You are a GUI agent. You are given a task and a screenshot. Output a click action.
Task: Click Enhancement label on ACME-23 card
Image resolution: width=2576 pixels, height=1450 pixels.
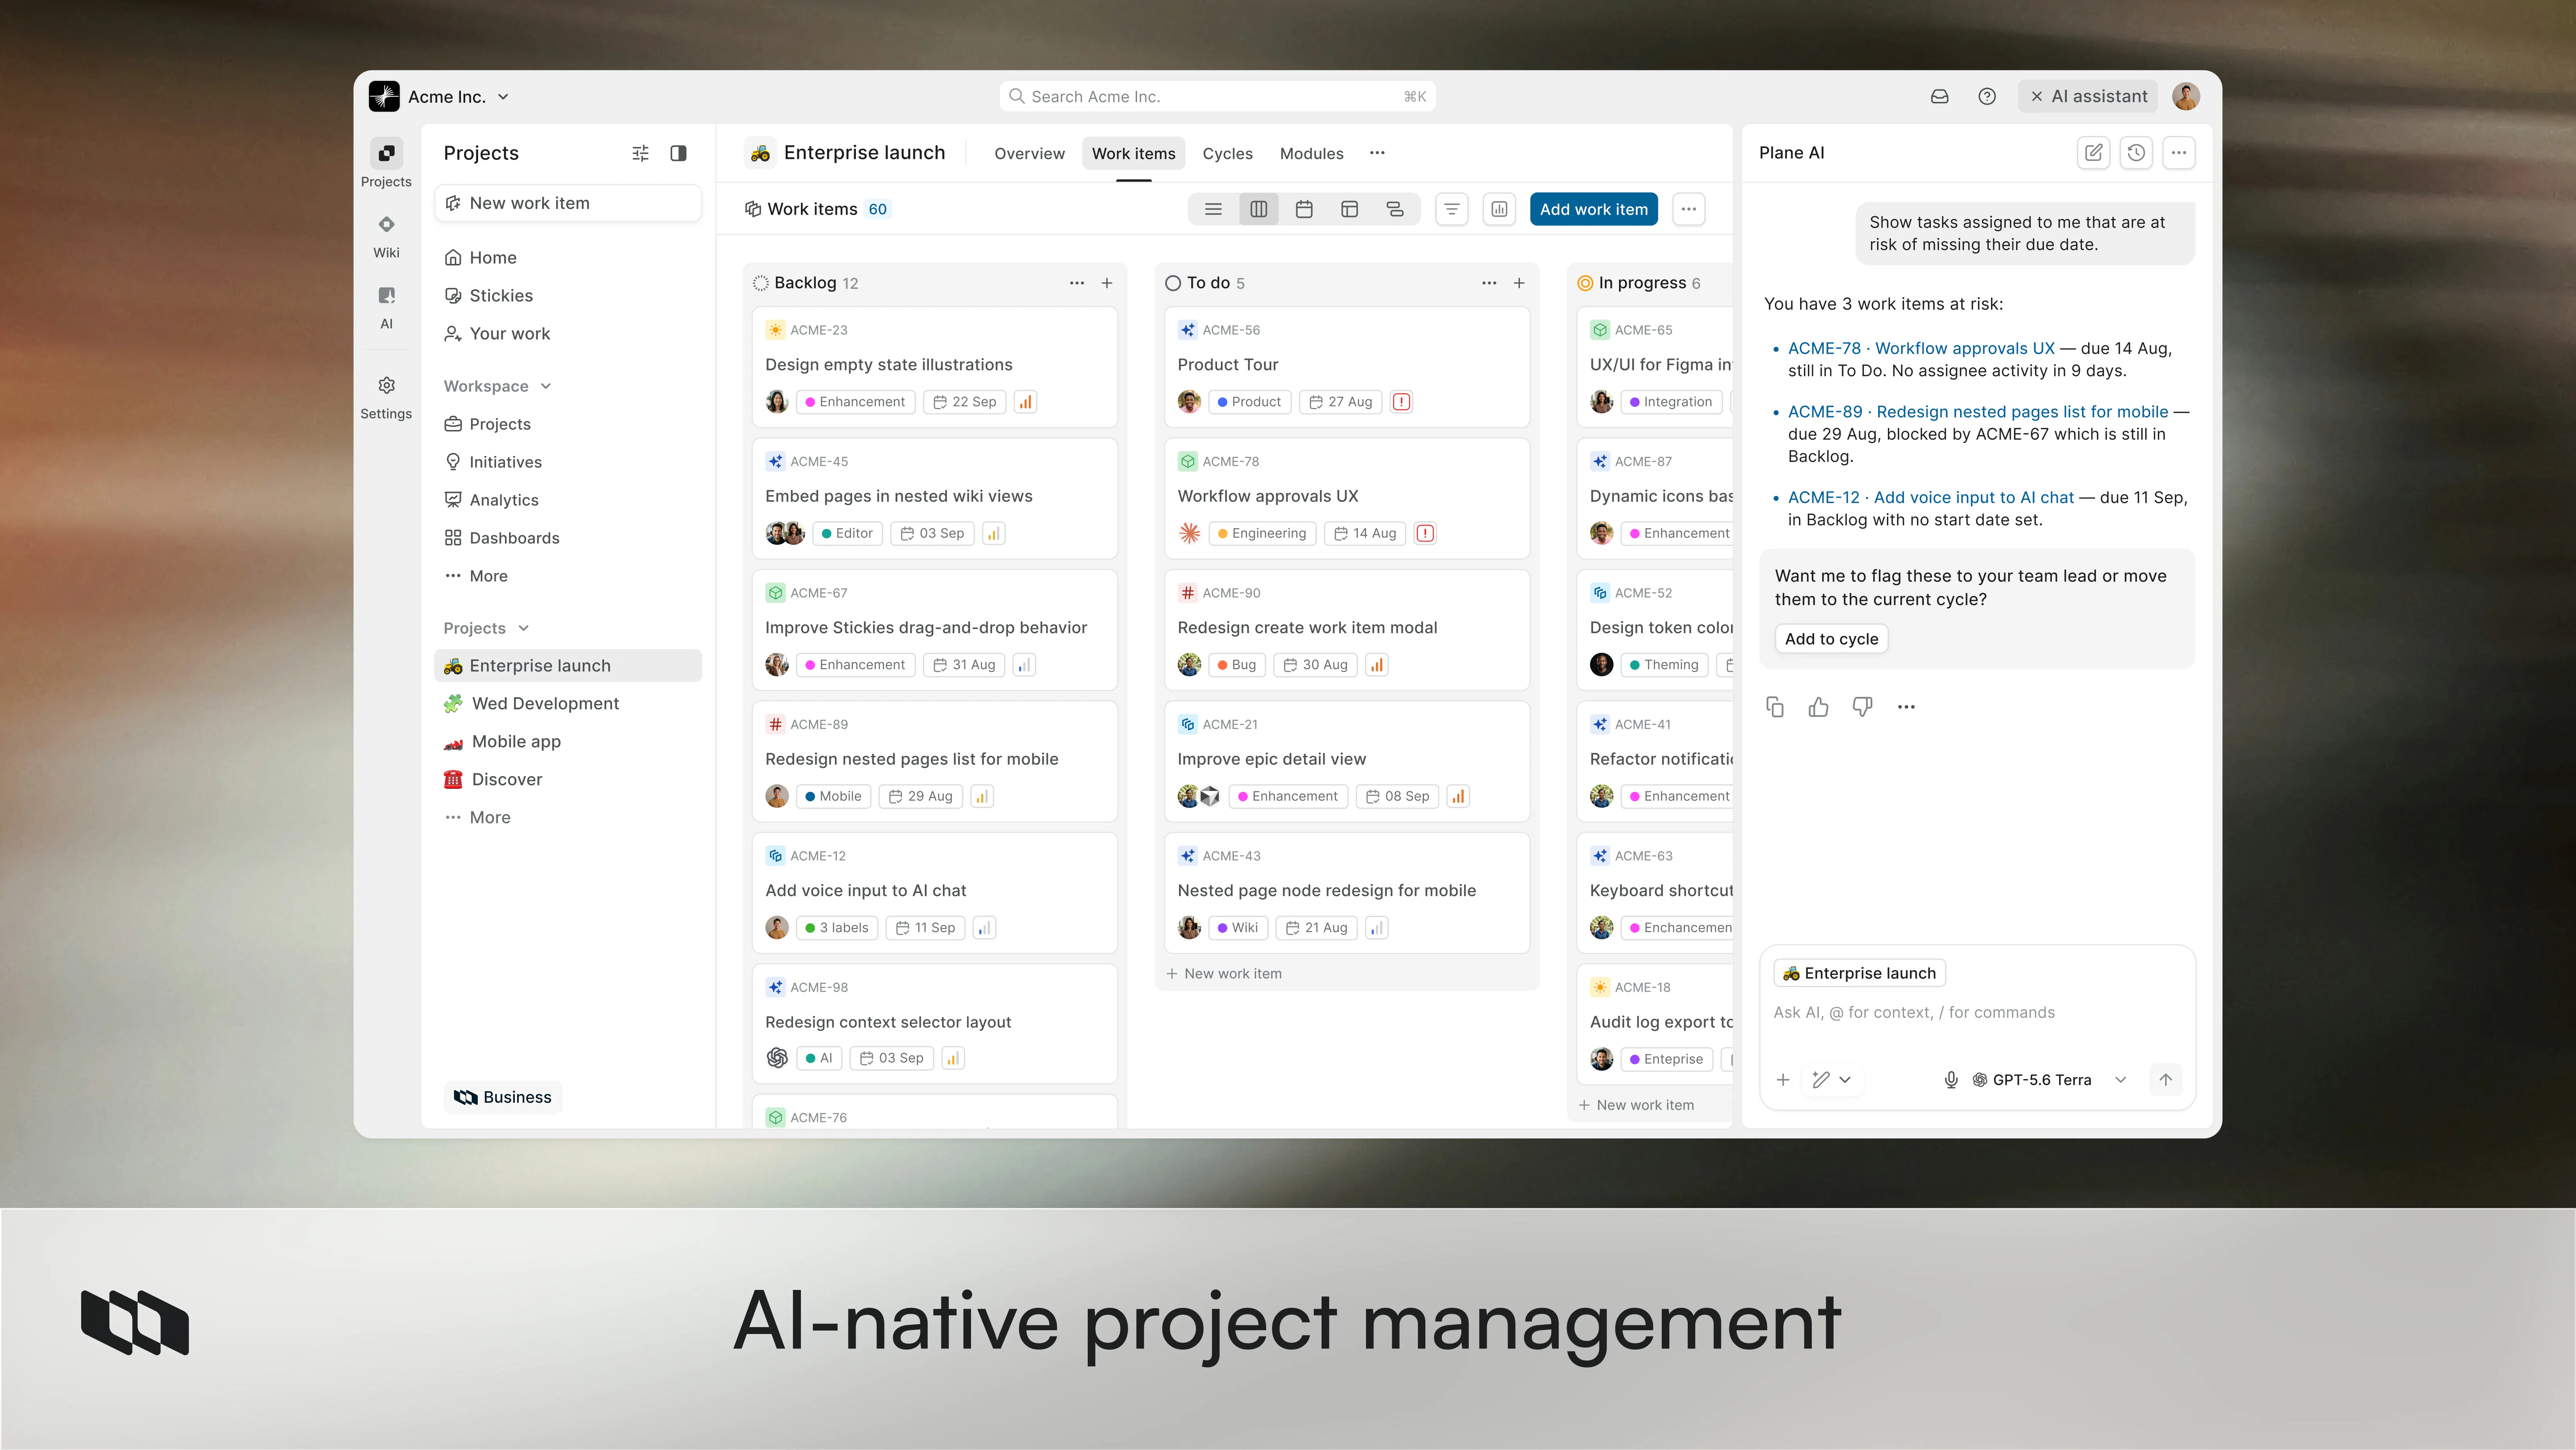click(855, 402)
